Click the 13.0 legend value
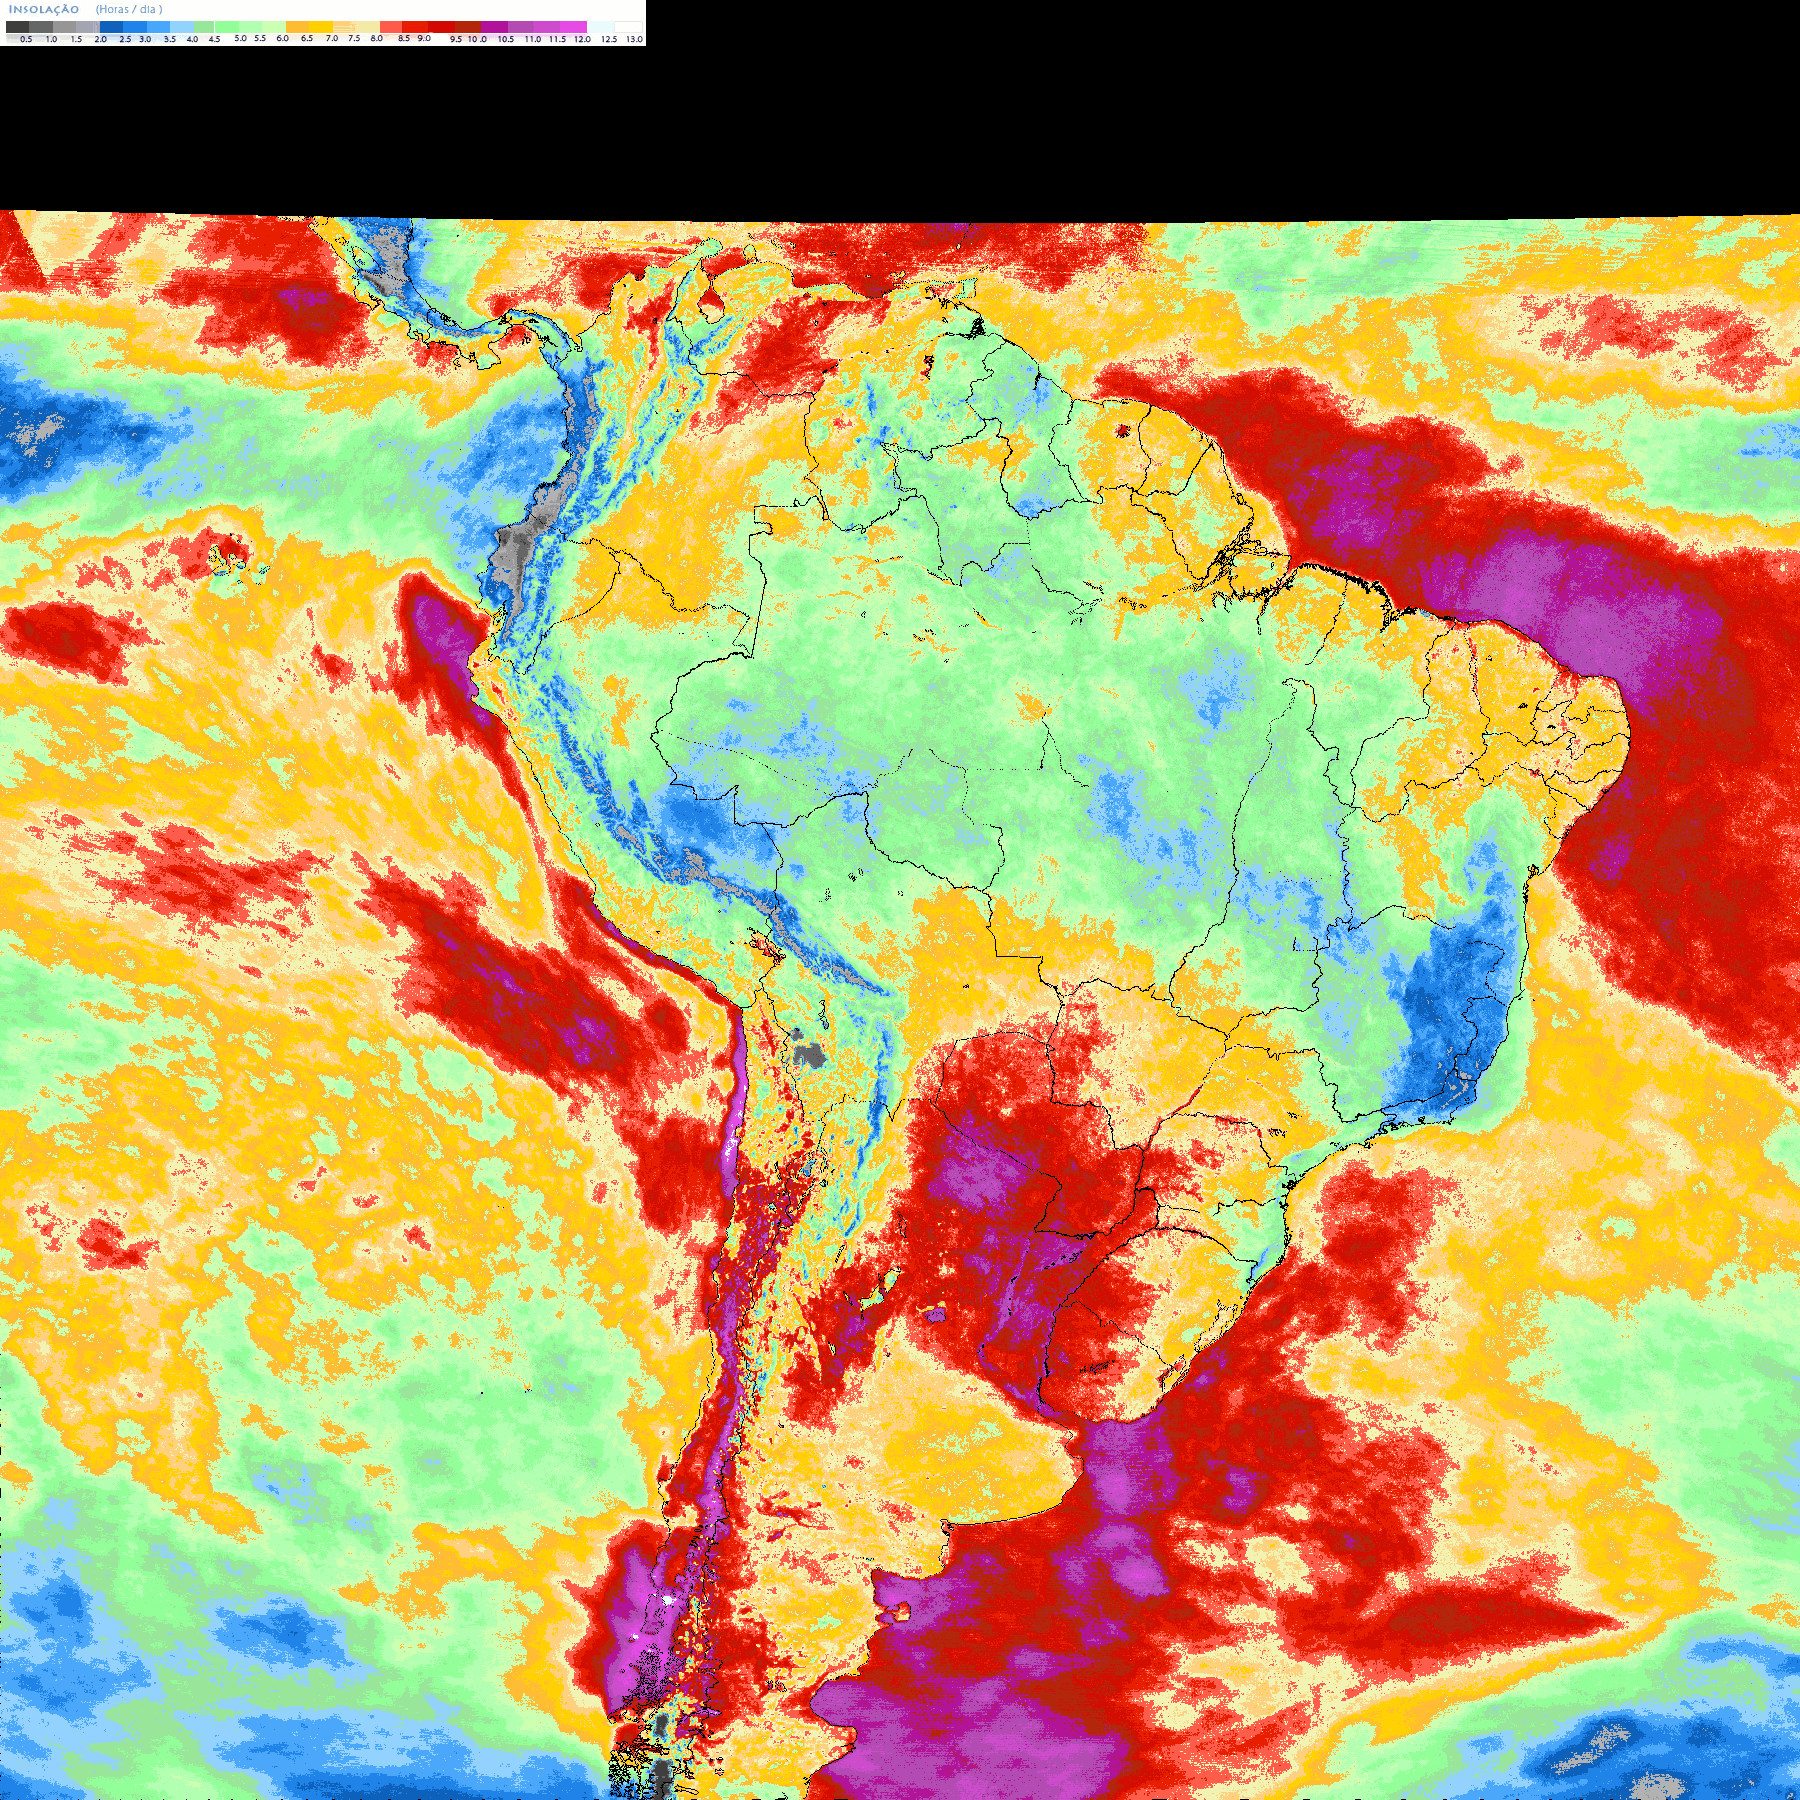Image resolution: width=1800 pixels, height=1800 pixels. (x=634, y=39)
